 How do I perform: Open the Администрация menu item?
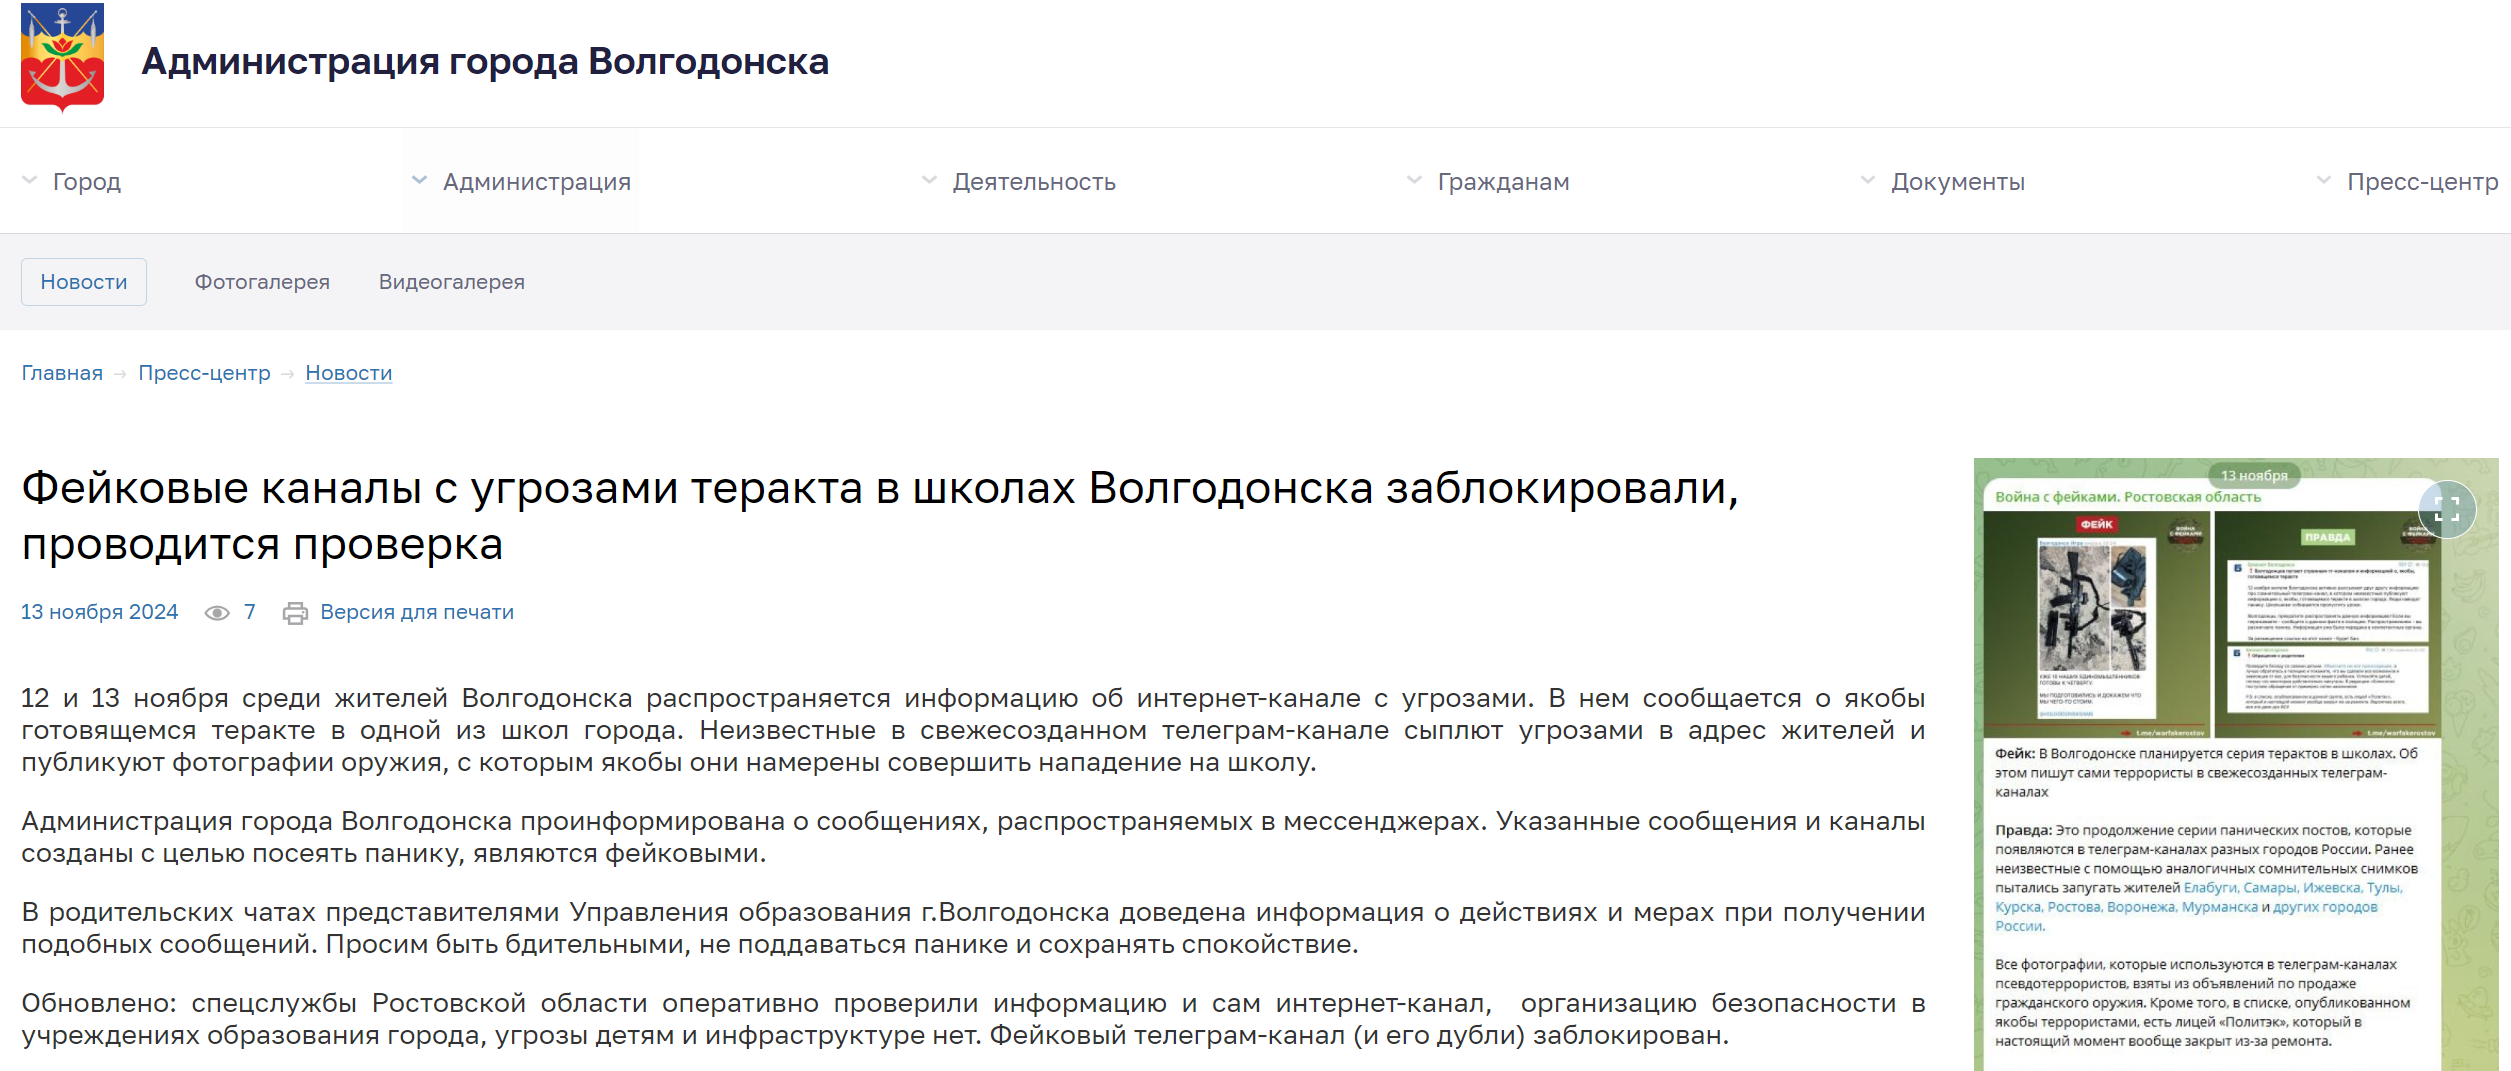tap(537, 182)
